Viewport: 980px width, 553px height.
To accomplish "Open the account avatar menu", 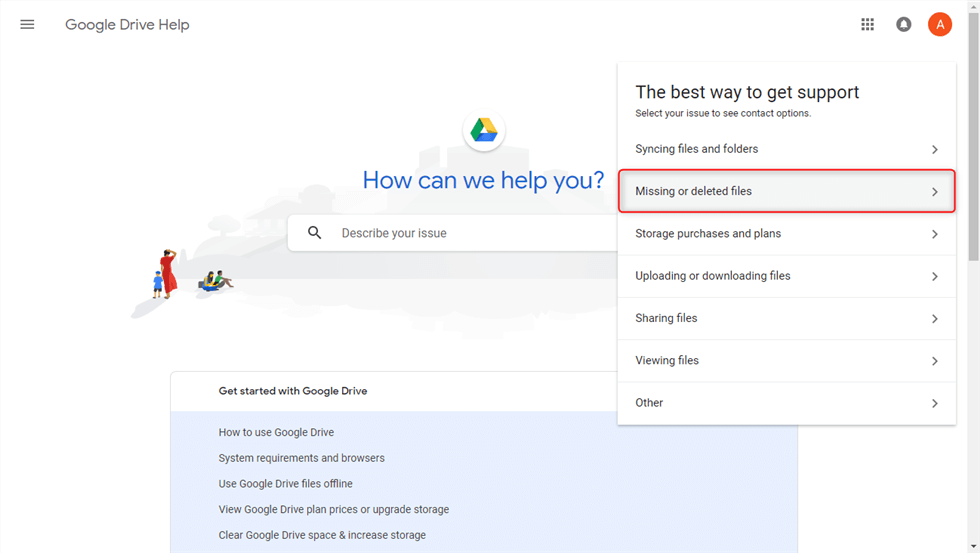I will coord(939,25).
